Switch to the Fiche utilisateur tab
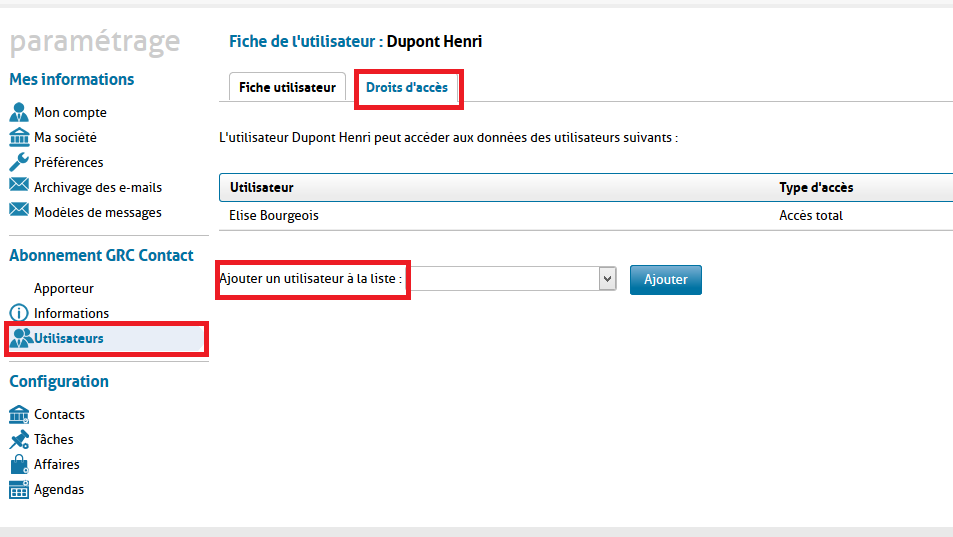The height and width of the screenshot is (537, 953). pyautogui.click(x=287, y=88)
